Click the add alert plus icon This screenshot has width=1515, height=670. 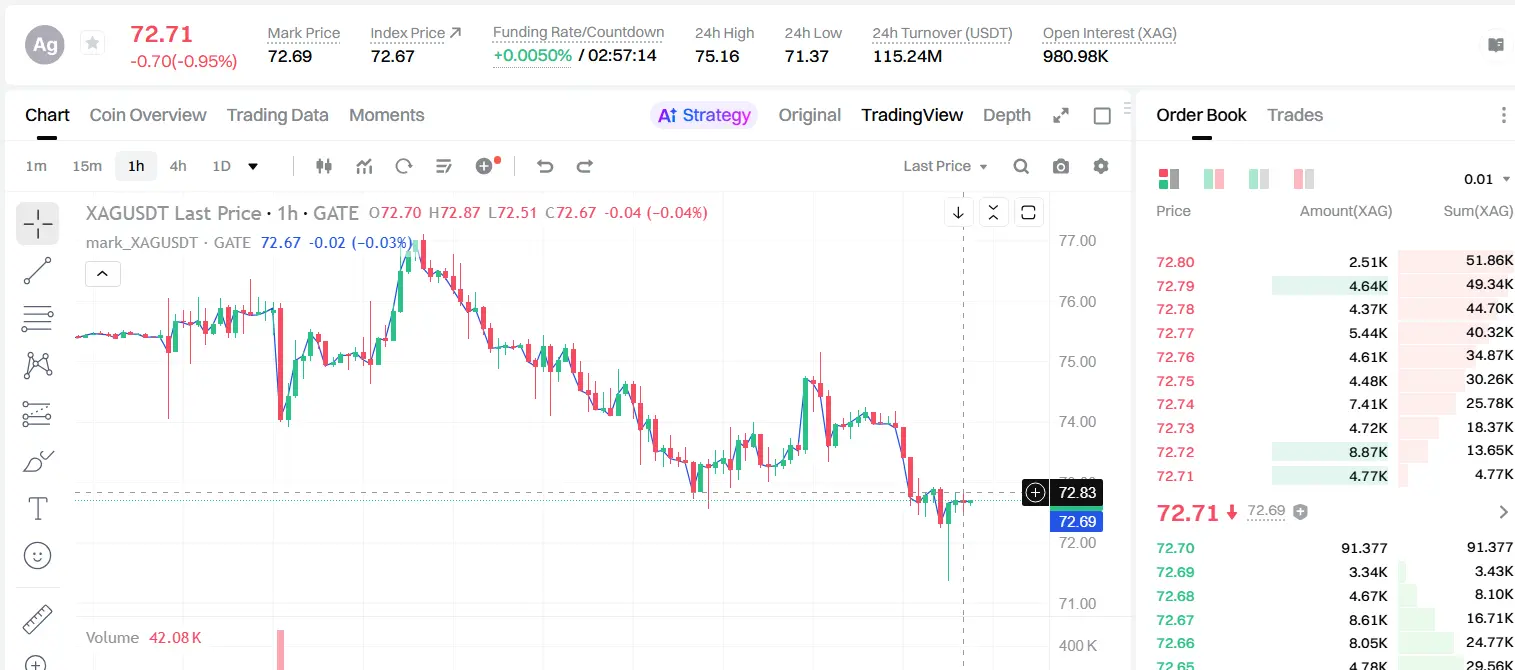click(x=486, y=166)
